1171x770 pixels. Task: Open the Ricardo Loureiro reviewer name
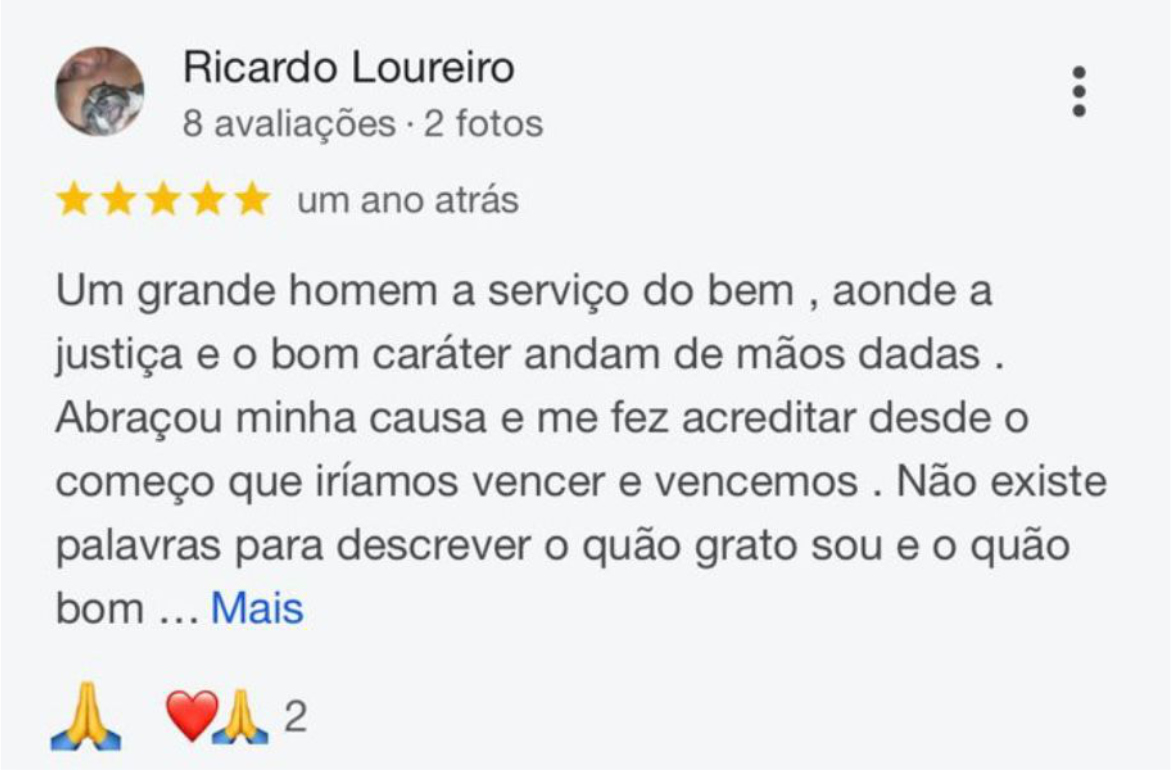(349, 69)
